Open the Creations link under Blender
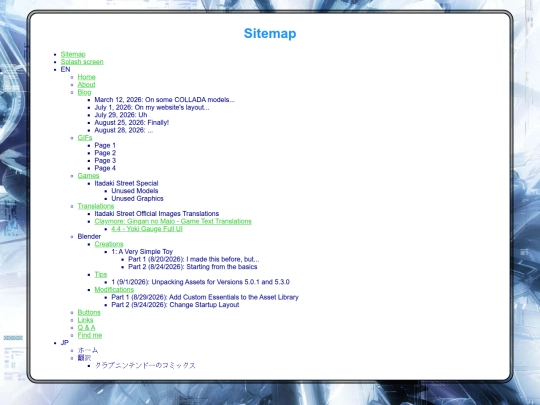Viewport: 540px width, 405px height. pos(109,244)
